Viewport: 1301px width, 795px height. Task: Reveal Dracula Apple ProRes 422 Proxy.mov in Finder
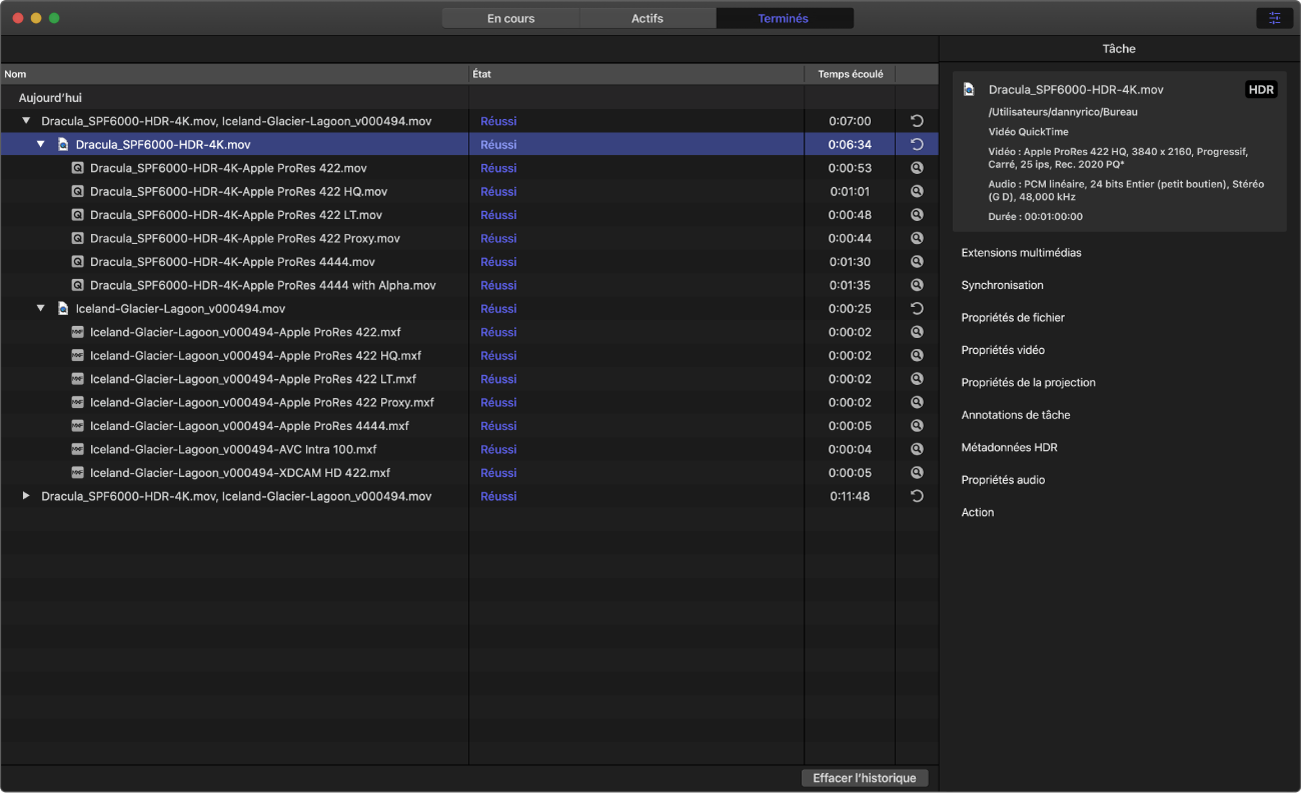pos(916,239)
